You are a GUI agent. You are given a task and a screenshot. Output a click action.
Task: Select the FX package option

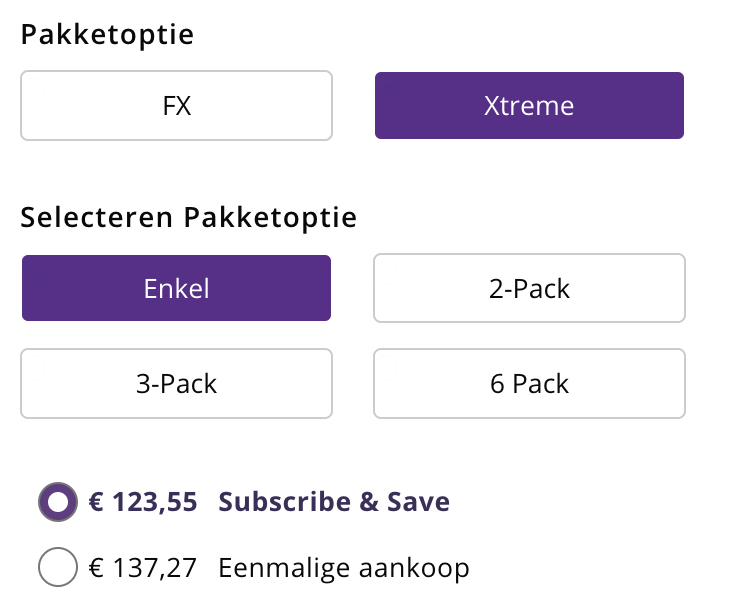click(176, 105)
